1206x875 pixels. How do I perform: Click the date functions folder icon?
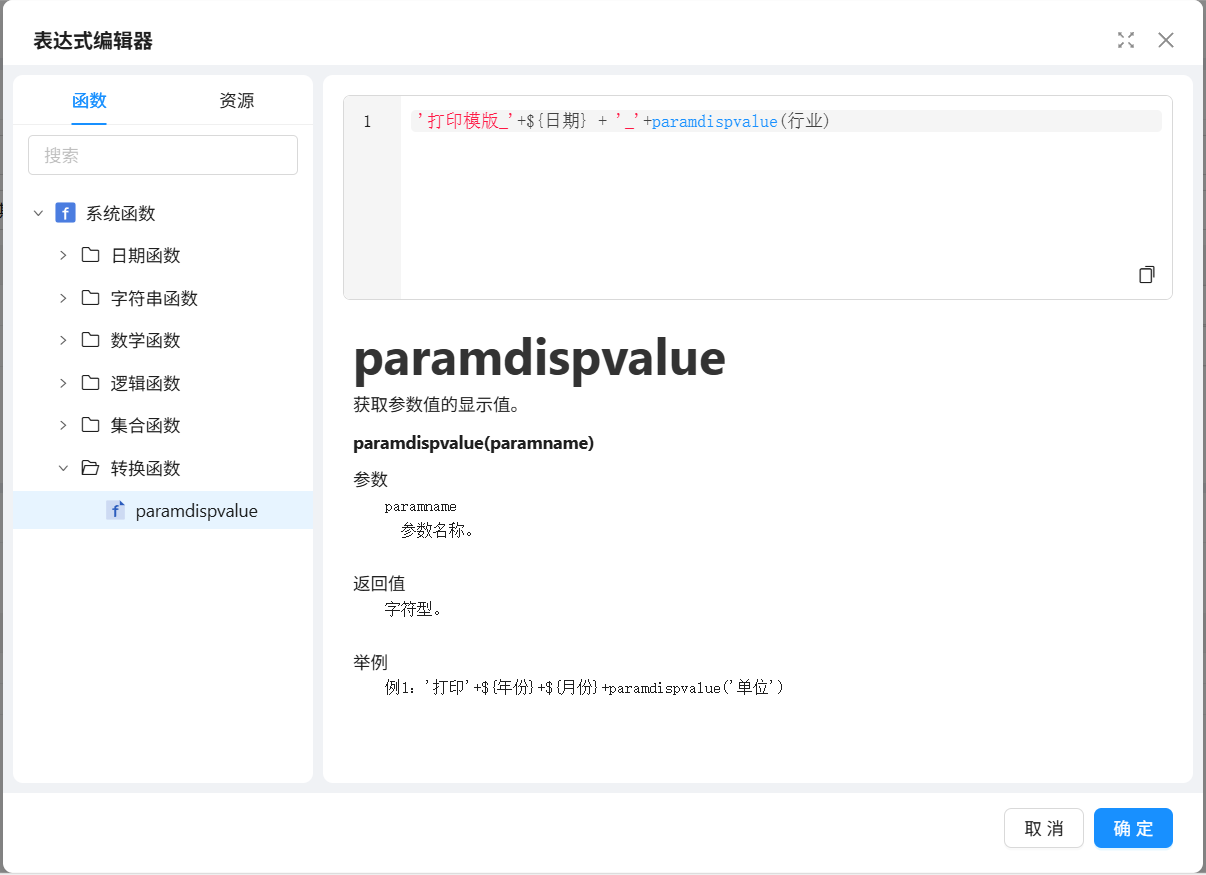click(91, 255)
